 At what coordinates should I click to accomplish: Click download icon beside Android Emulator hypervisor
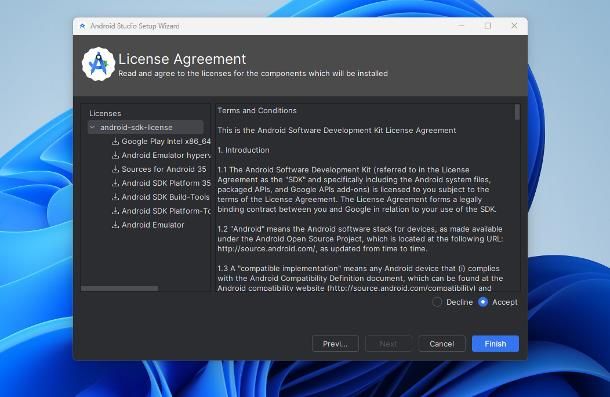(115, 155)
